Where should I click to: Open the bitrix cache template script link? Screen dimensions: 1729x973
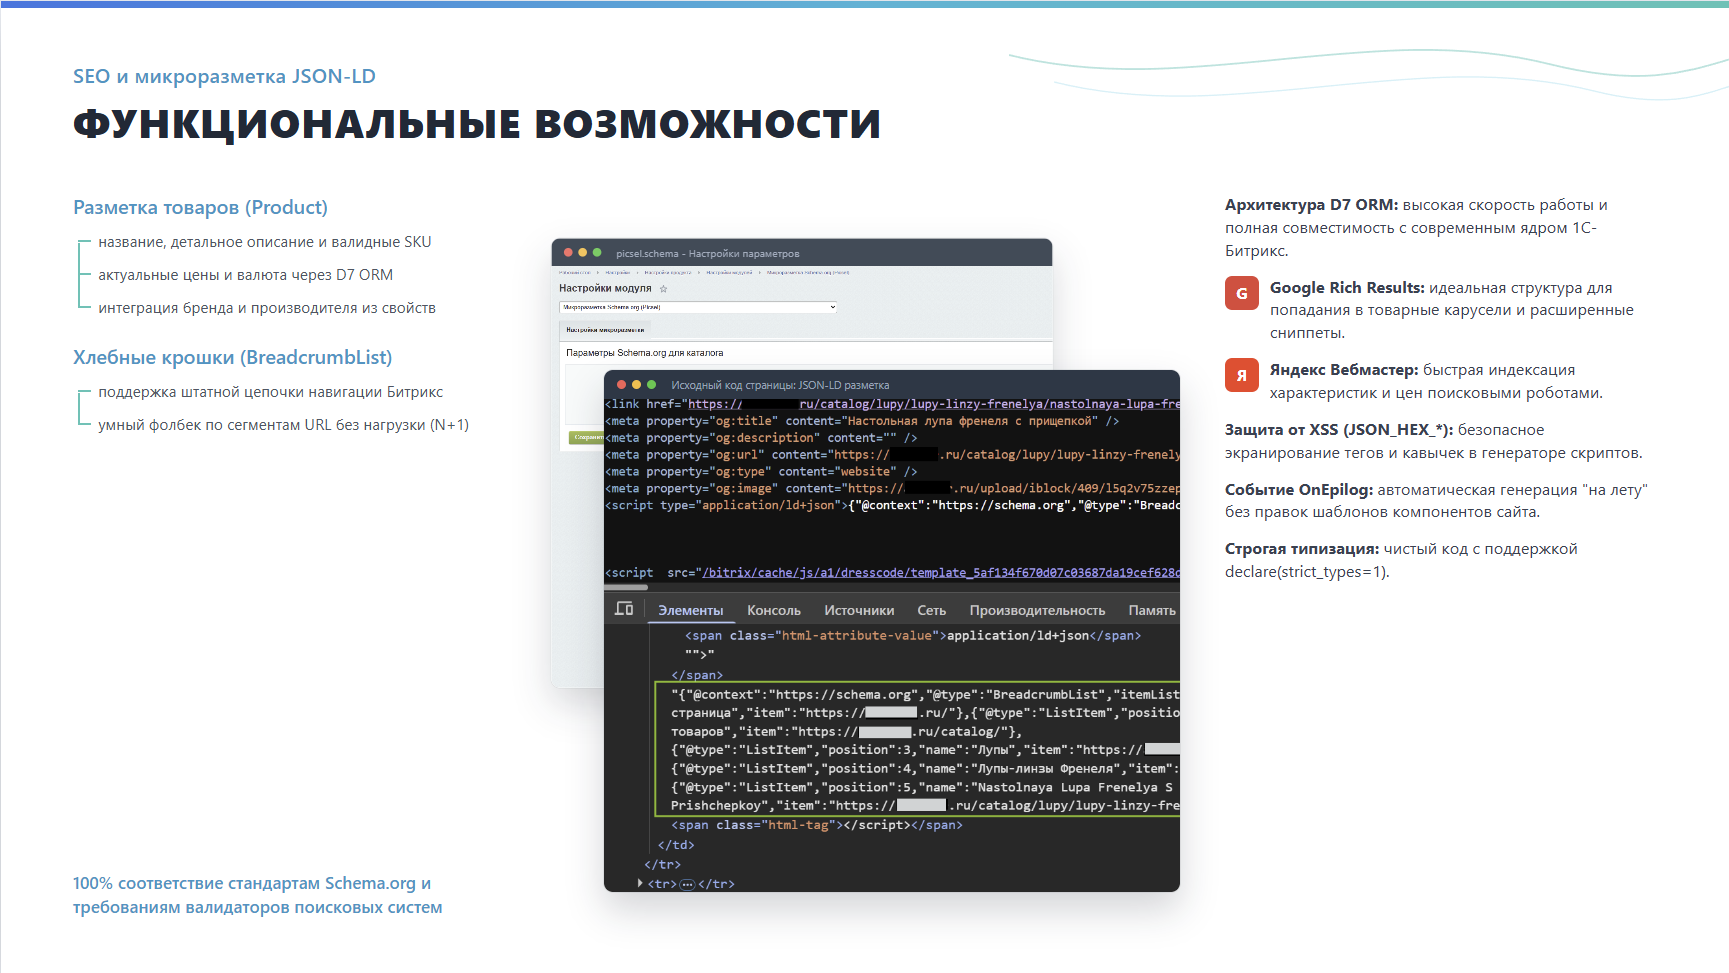pyautogui.click(x=940, y=573)
